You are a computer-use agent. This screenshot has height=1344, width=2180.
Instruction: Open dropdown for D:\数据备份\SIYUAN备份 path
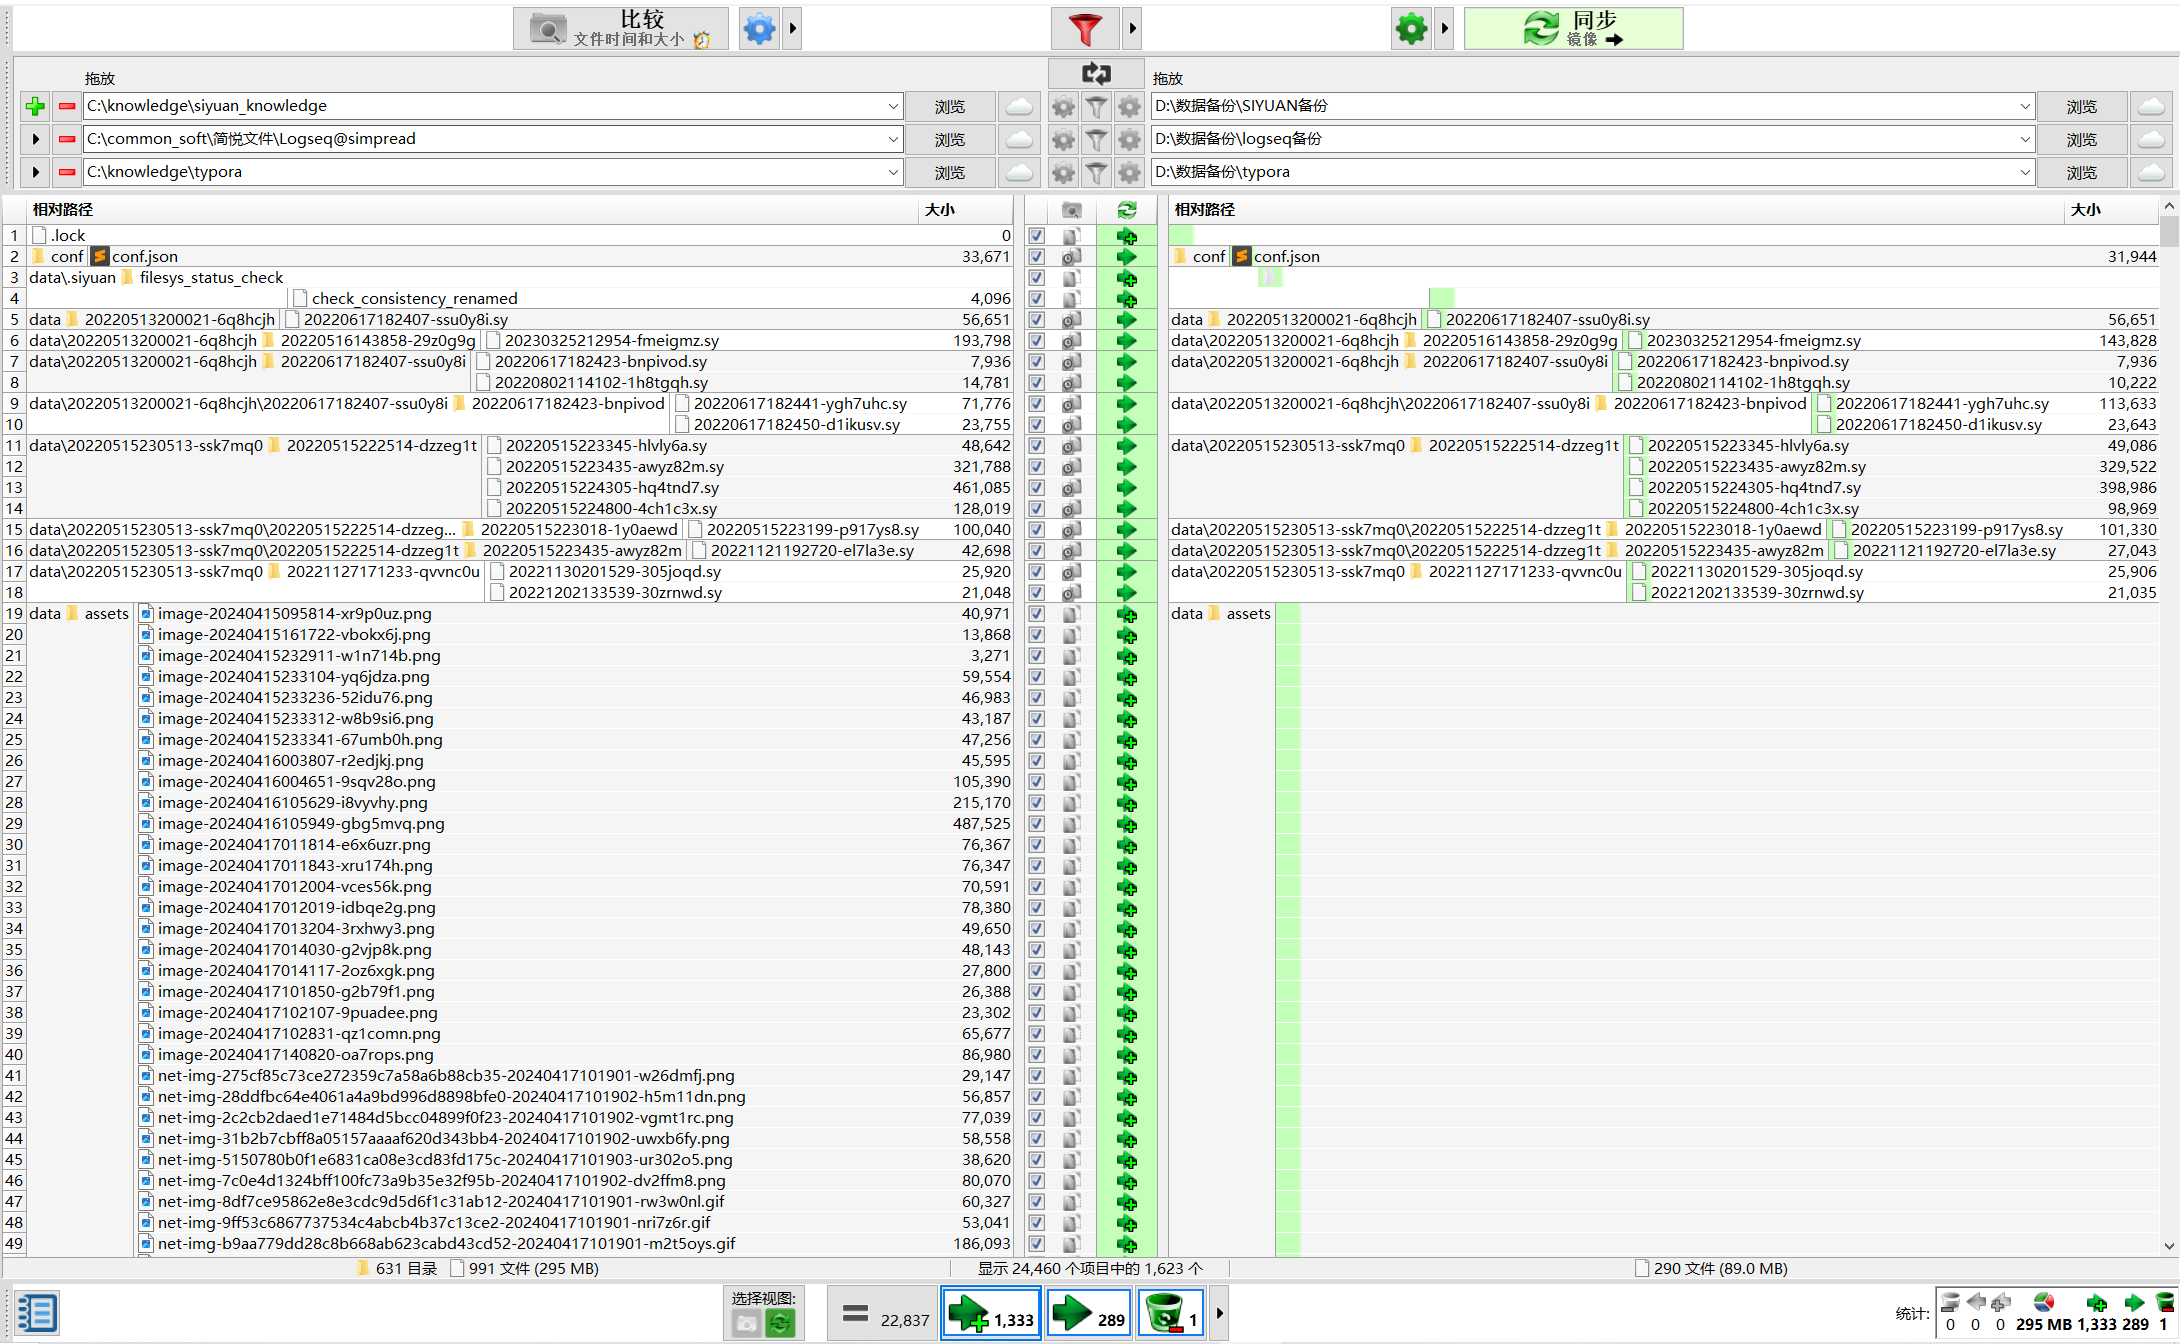2024,106
